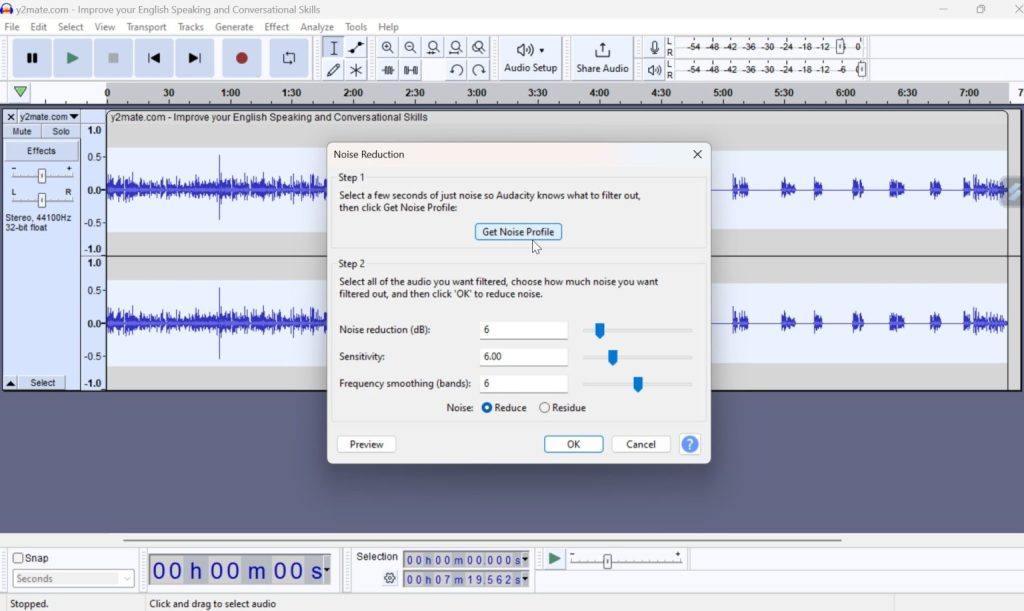Mute the y2mate.com track

22,130
